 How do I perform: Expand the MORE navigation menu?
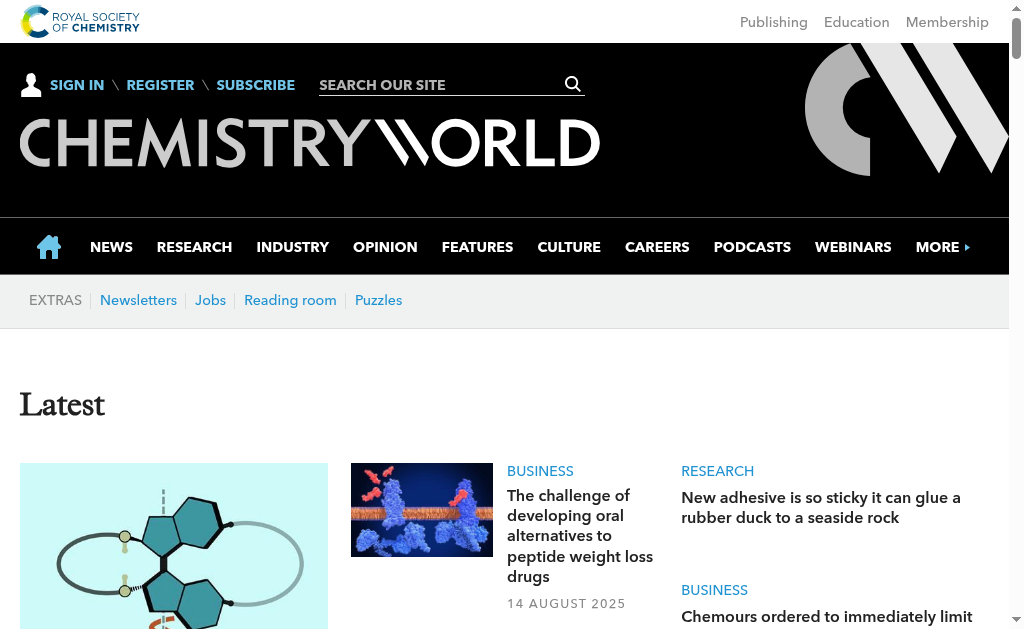(x=942, y=247)
